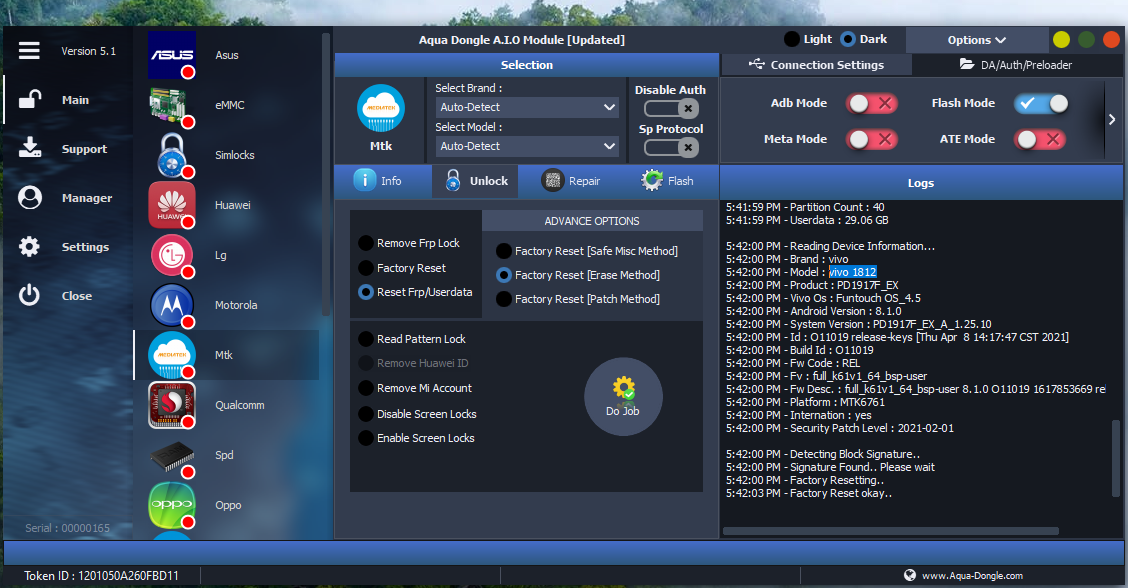Open the hamburger menu icon

click(29, 50)
